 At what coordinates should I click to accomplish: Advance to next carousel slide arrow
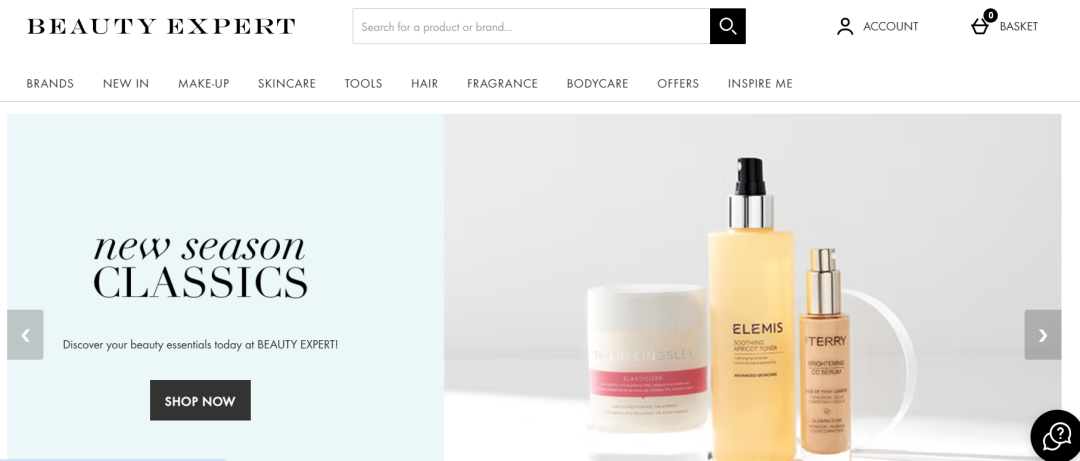[x=1043, y=335]
